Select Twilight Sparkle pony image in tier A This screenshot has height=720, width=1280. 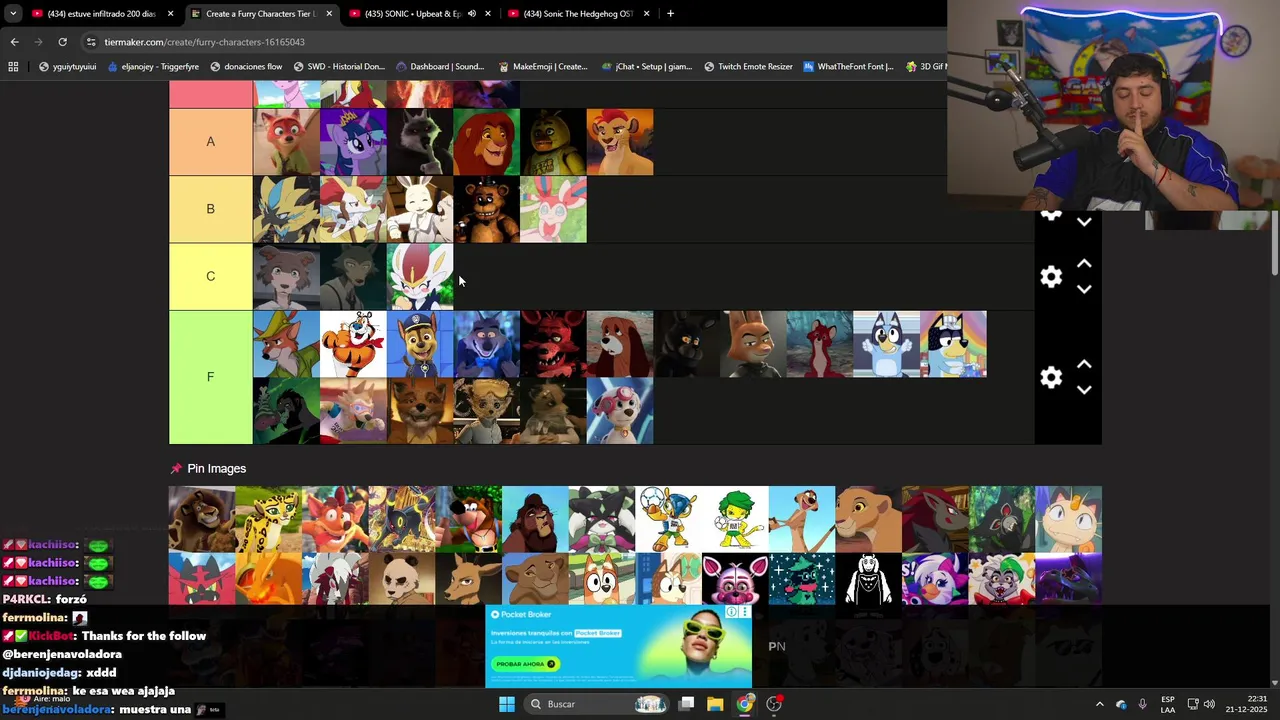coord(353,142)
